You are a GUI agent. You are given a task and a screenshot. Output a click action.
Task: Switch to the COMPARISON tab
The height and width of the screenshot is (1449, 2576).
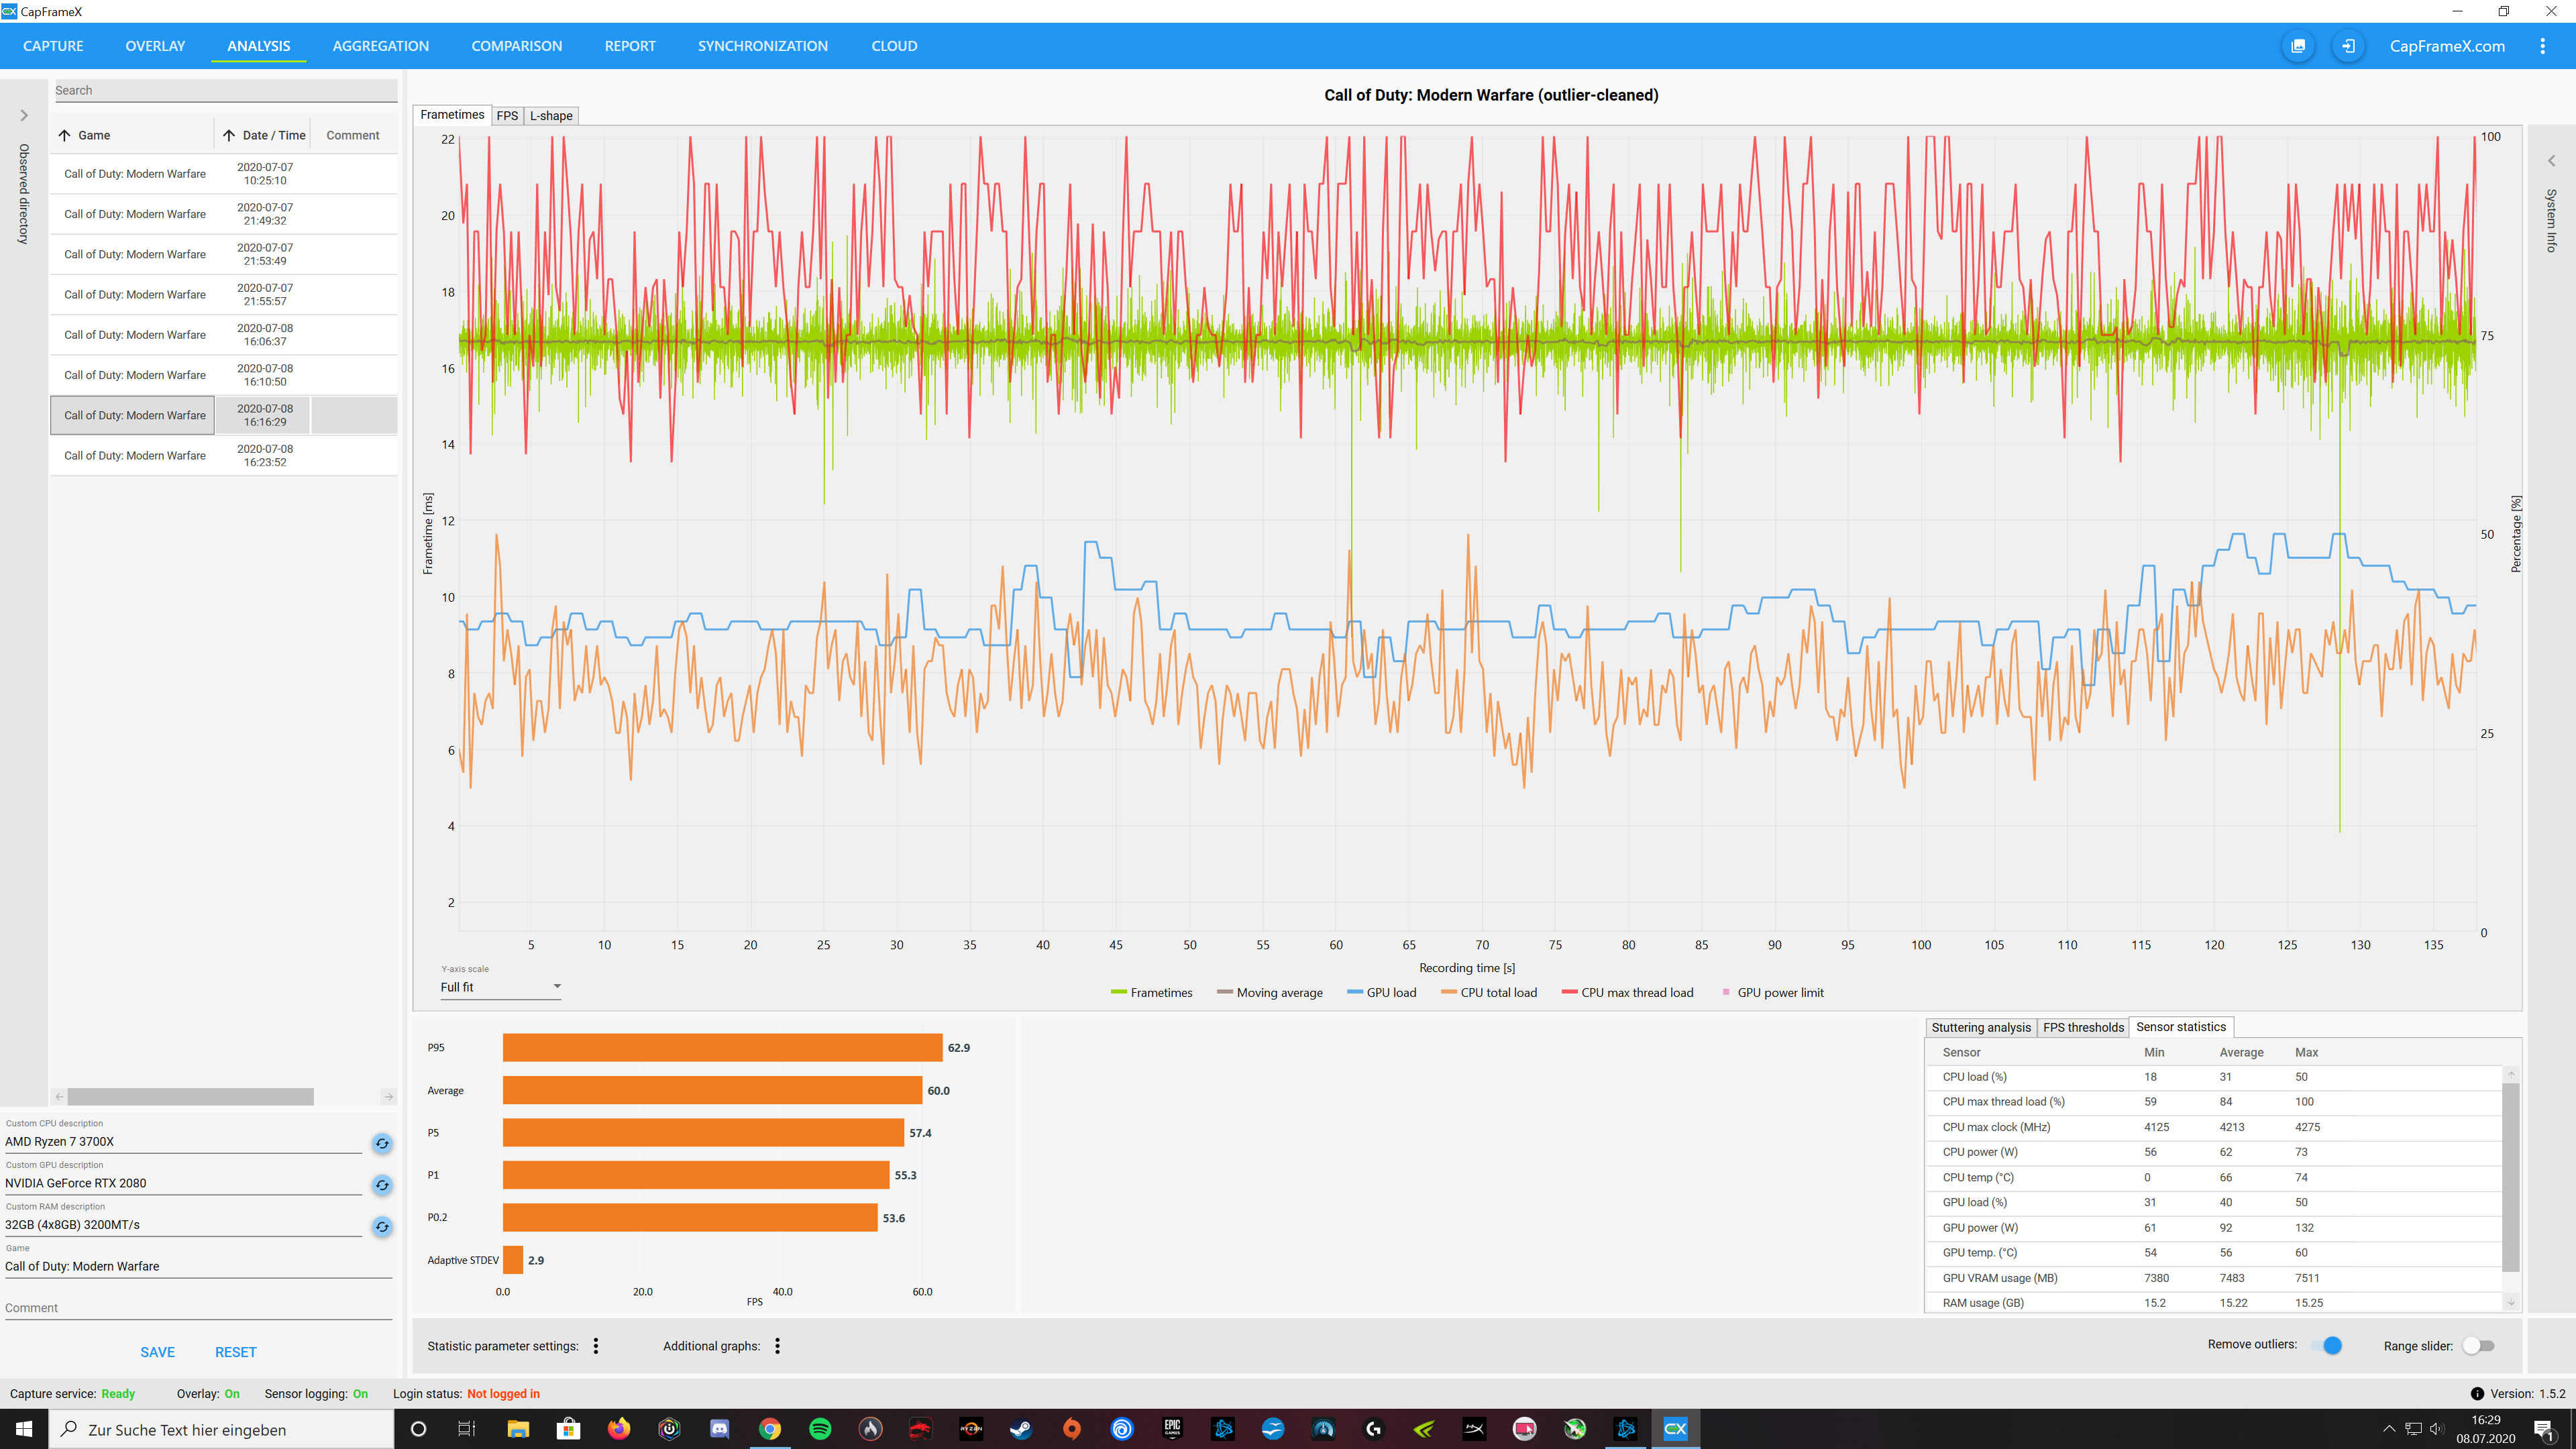[x=516, y=46]
